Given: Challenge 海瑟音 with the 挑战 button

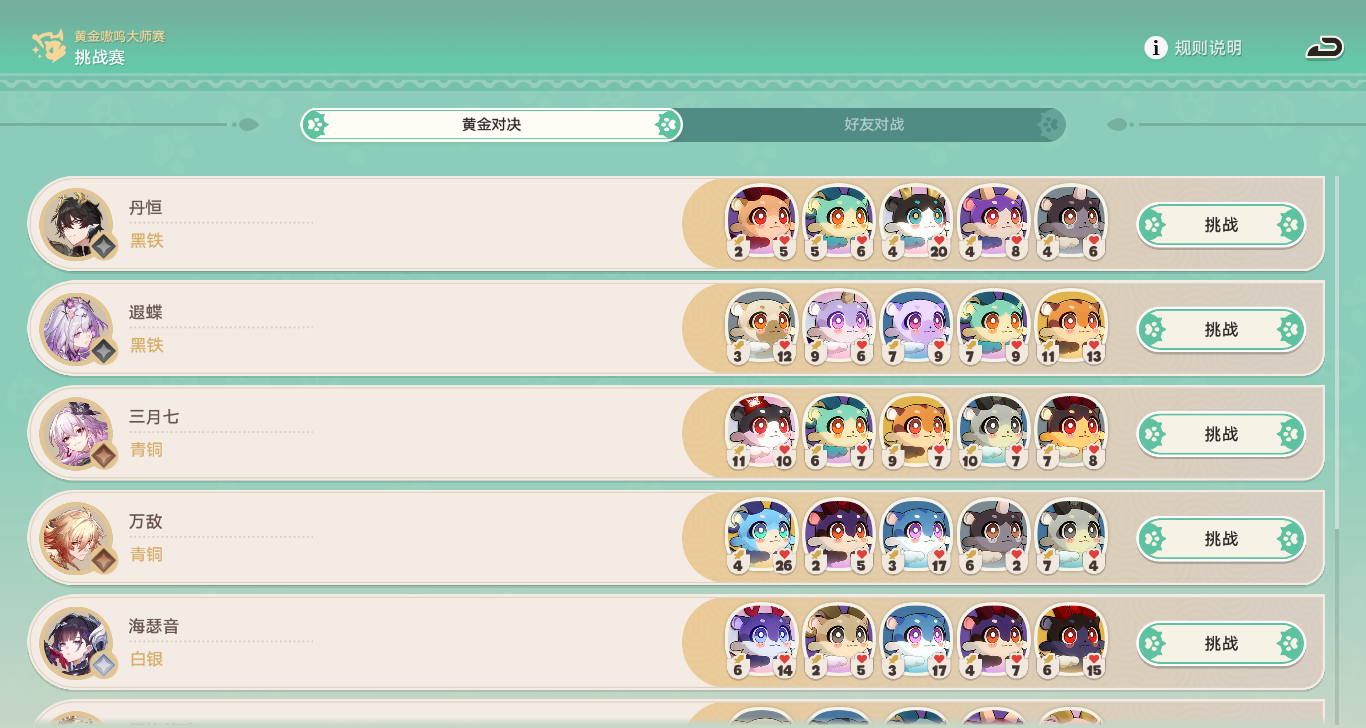Looking at the screenshot, I should click(1221, 643).
